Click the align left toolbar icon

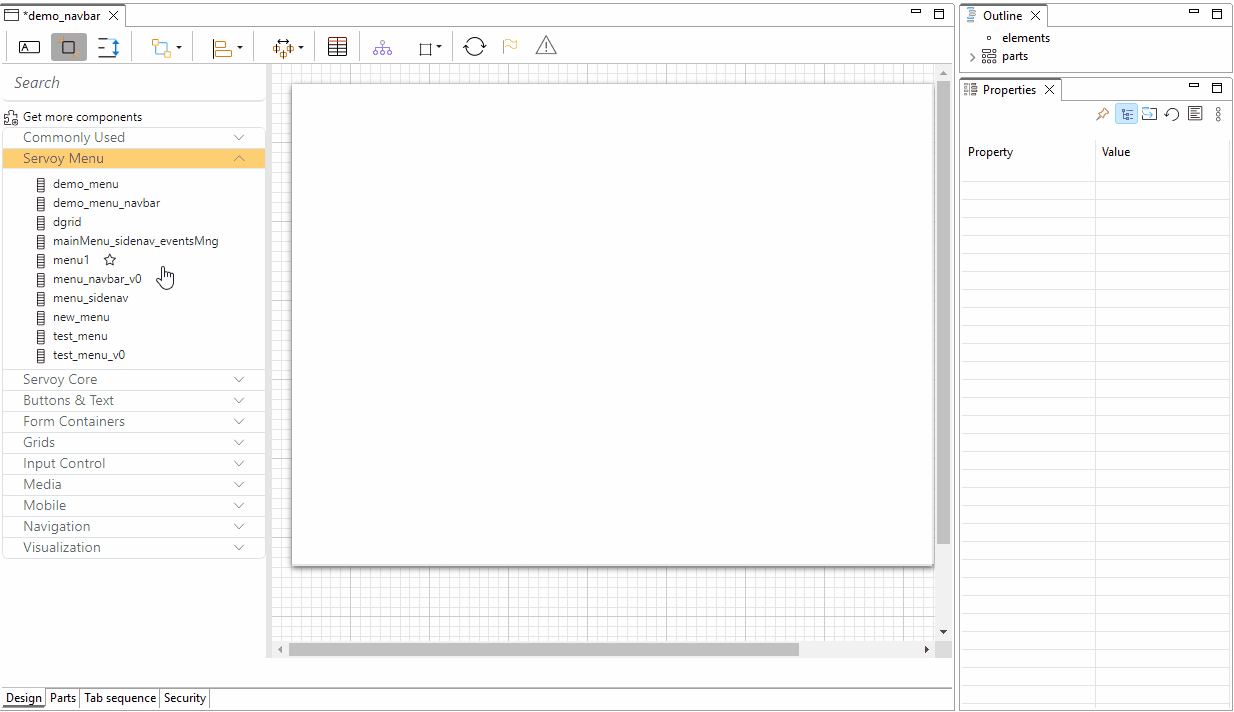(222, 47)
